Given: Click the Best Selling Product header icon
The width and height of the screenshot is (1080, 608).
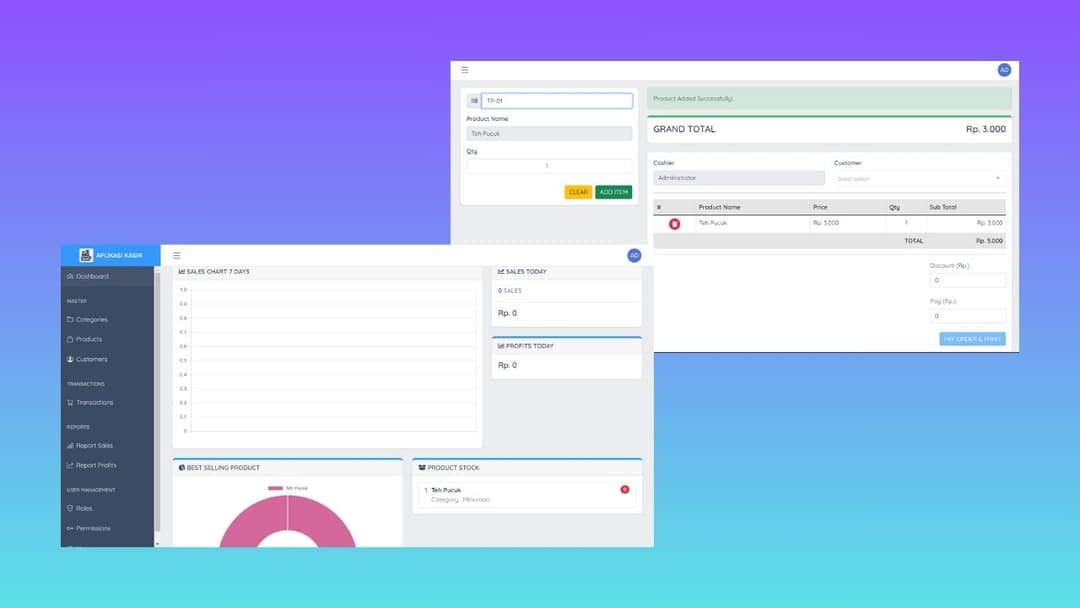Looking at the screenshot, I should pyautogui.click(x=182, y=468).
